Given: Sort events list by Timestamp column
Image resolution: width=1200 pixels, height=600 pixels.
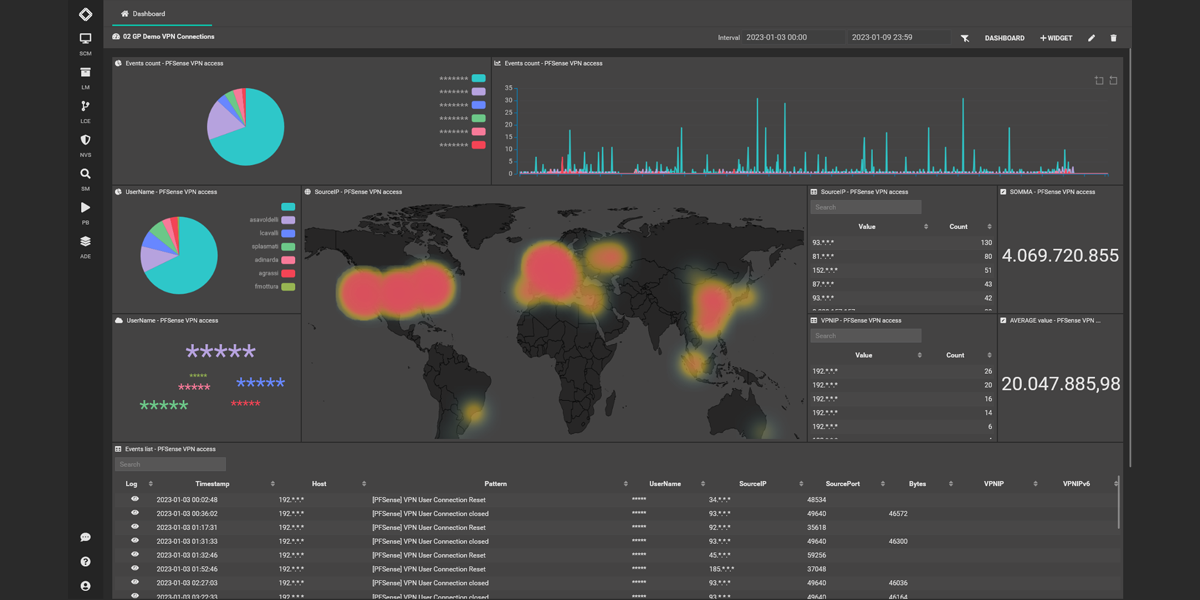Looking at the screenshot, I should pos(212,484).
